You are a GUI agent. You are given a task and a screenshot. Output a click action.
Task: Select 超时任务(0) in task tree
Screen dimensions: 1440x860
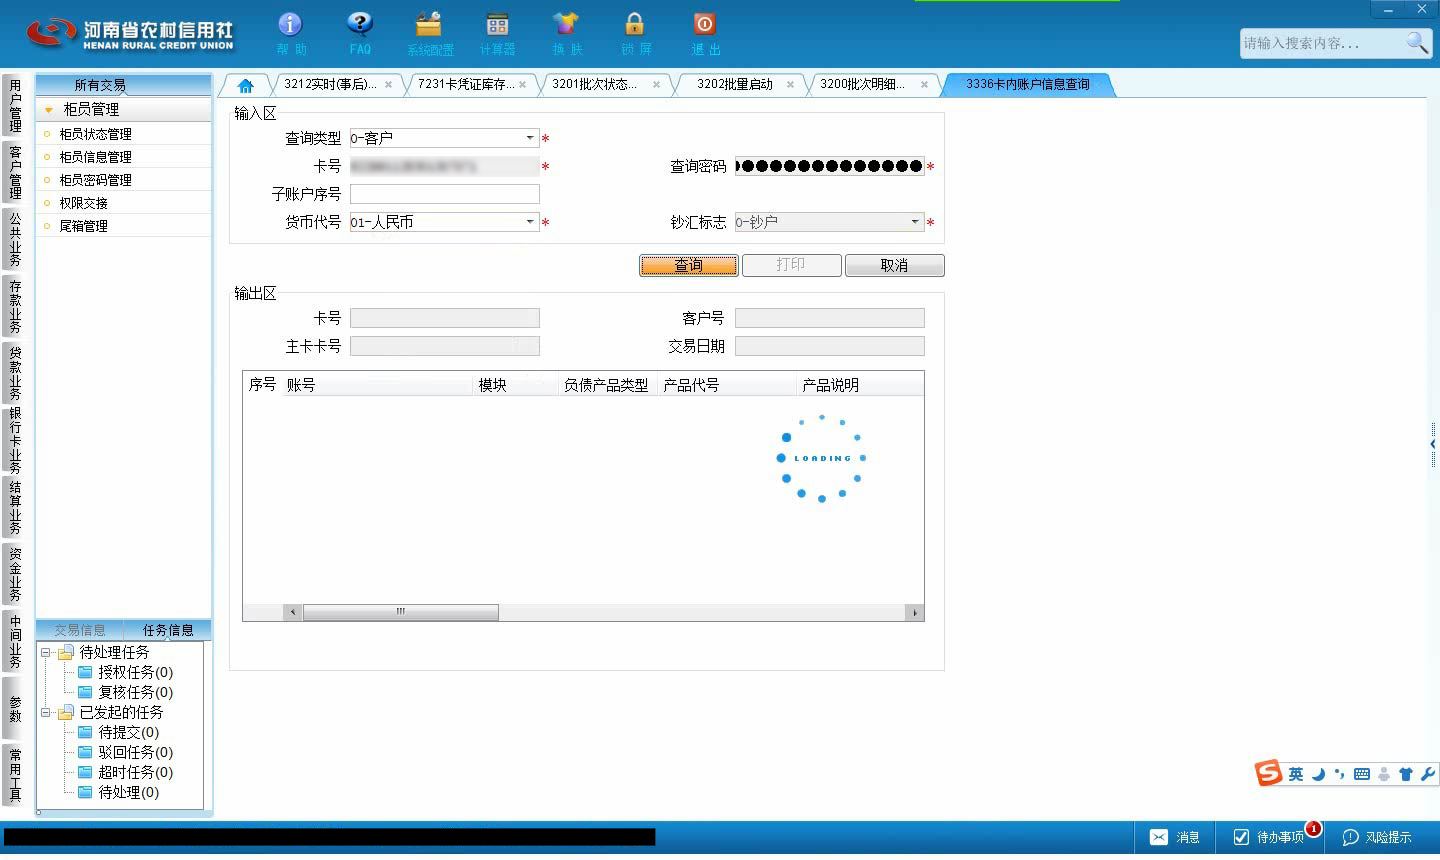[x=136, y=772]
